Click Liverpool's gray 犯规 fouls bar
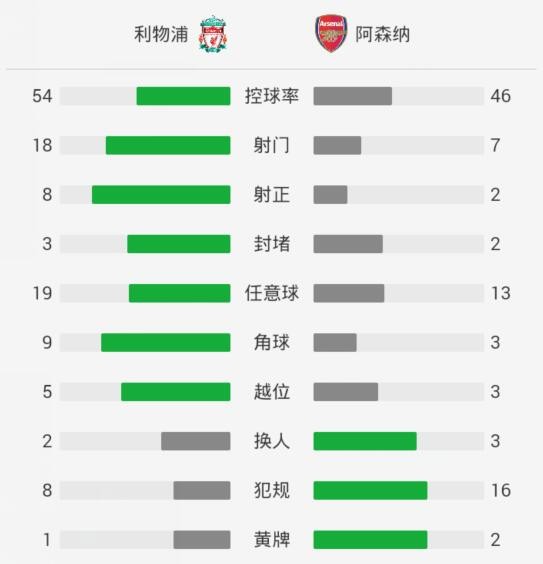Screen dimensions: 543x564 pos(202,490)
